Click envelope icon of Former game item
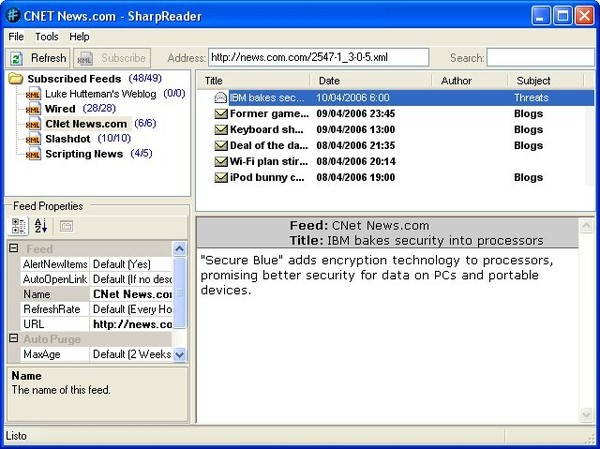Image resolution: width=600 pixels, height=449 pixels. 221,114
